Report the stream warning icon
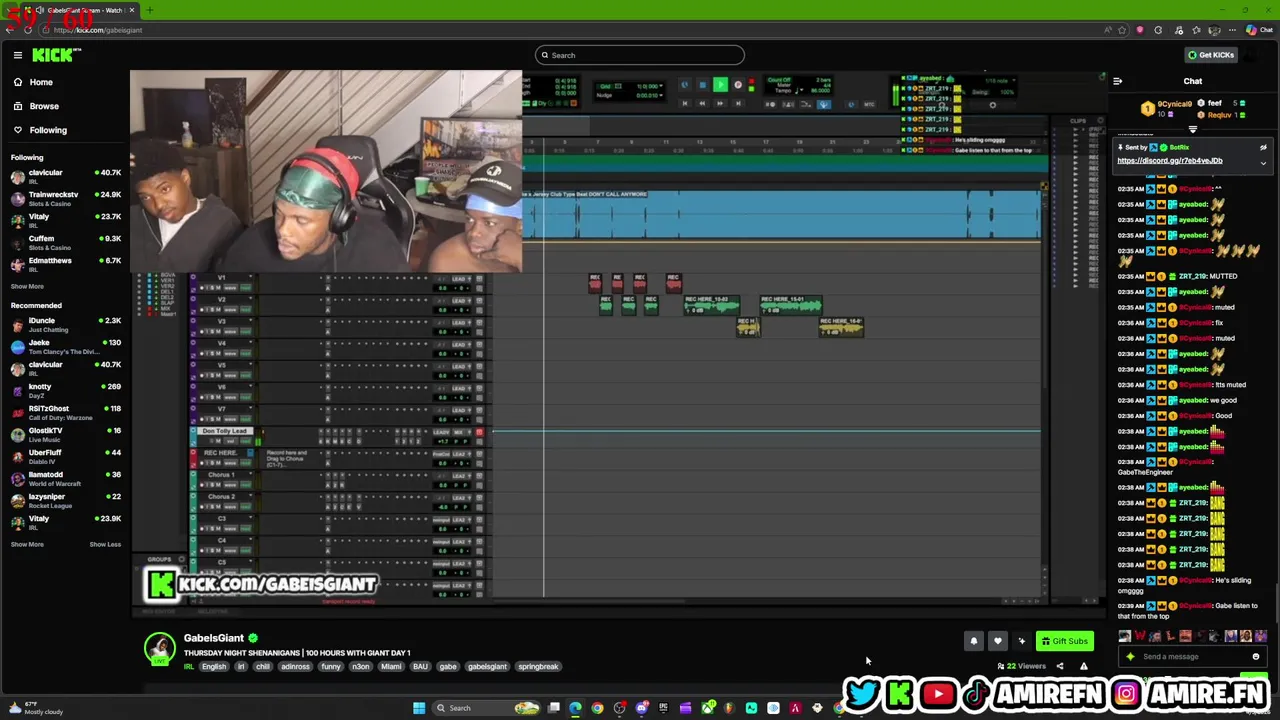This screenshot has height=720, width=1280. 1083,666
